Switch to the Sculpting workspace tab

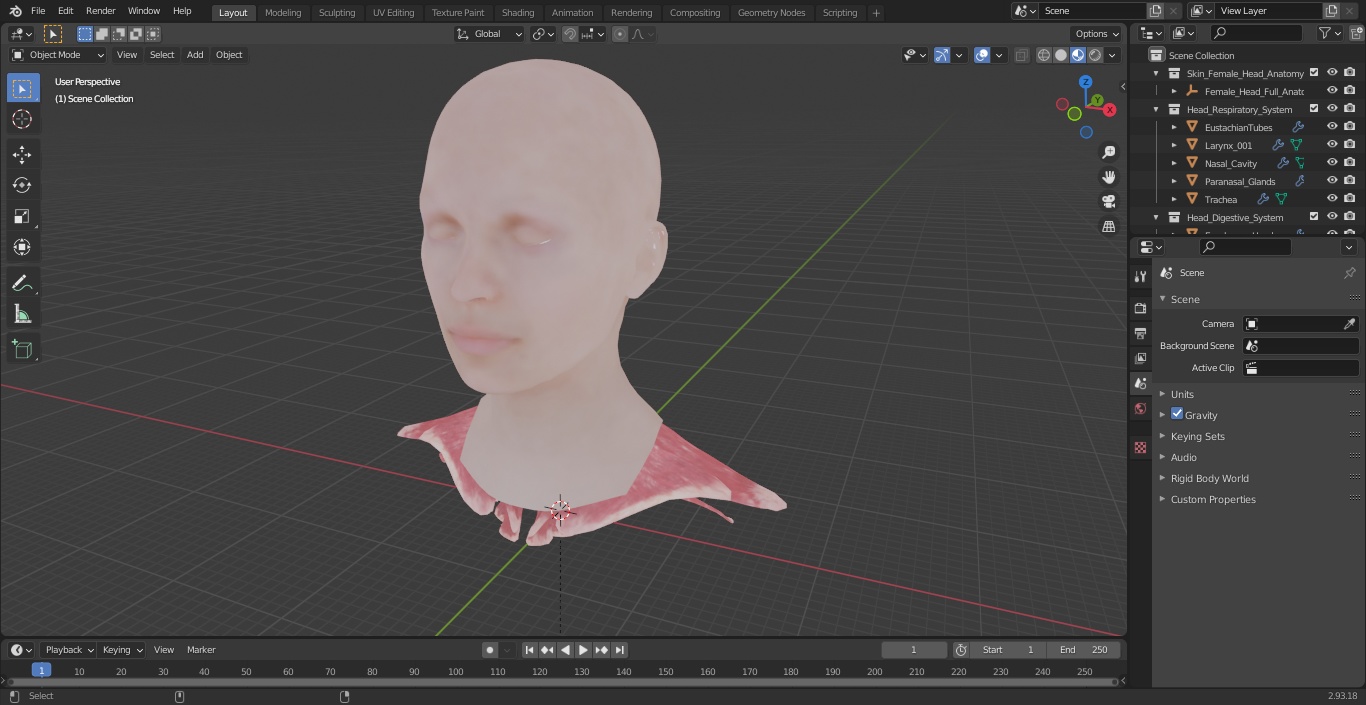pyautogui.click(x=337, y=13)
